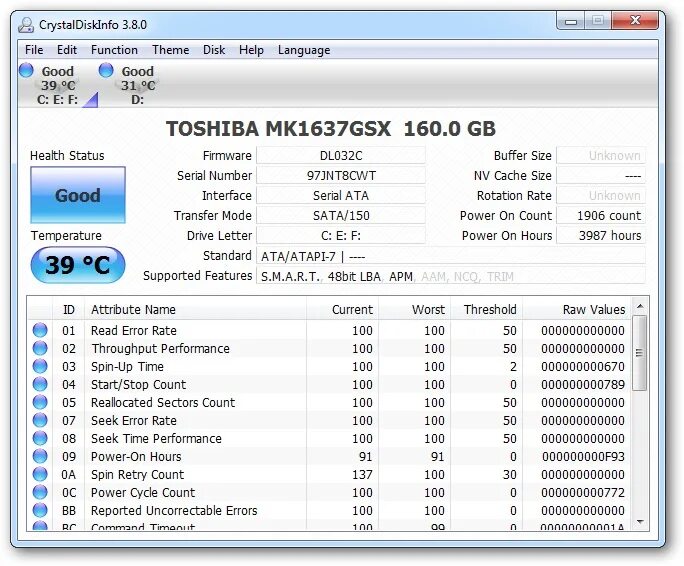Open the Edit menu
Viewport: 684px width, 566px height.
click(67, 50)
